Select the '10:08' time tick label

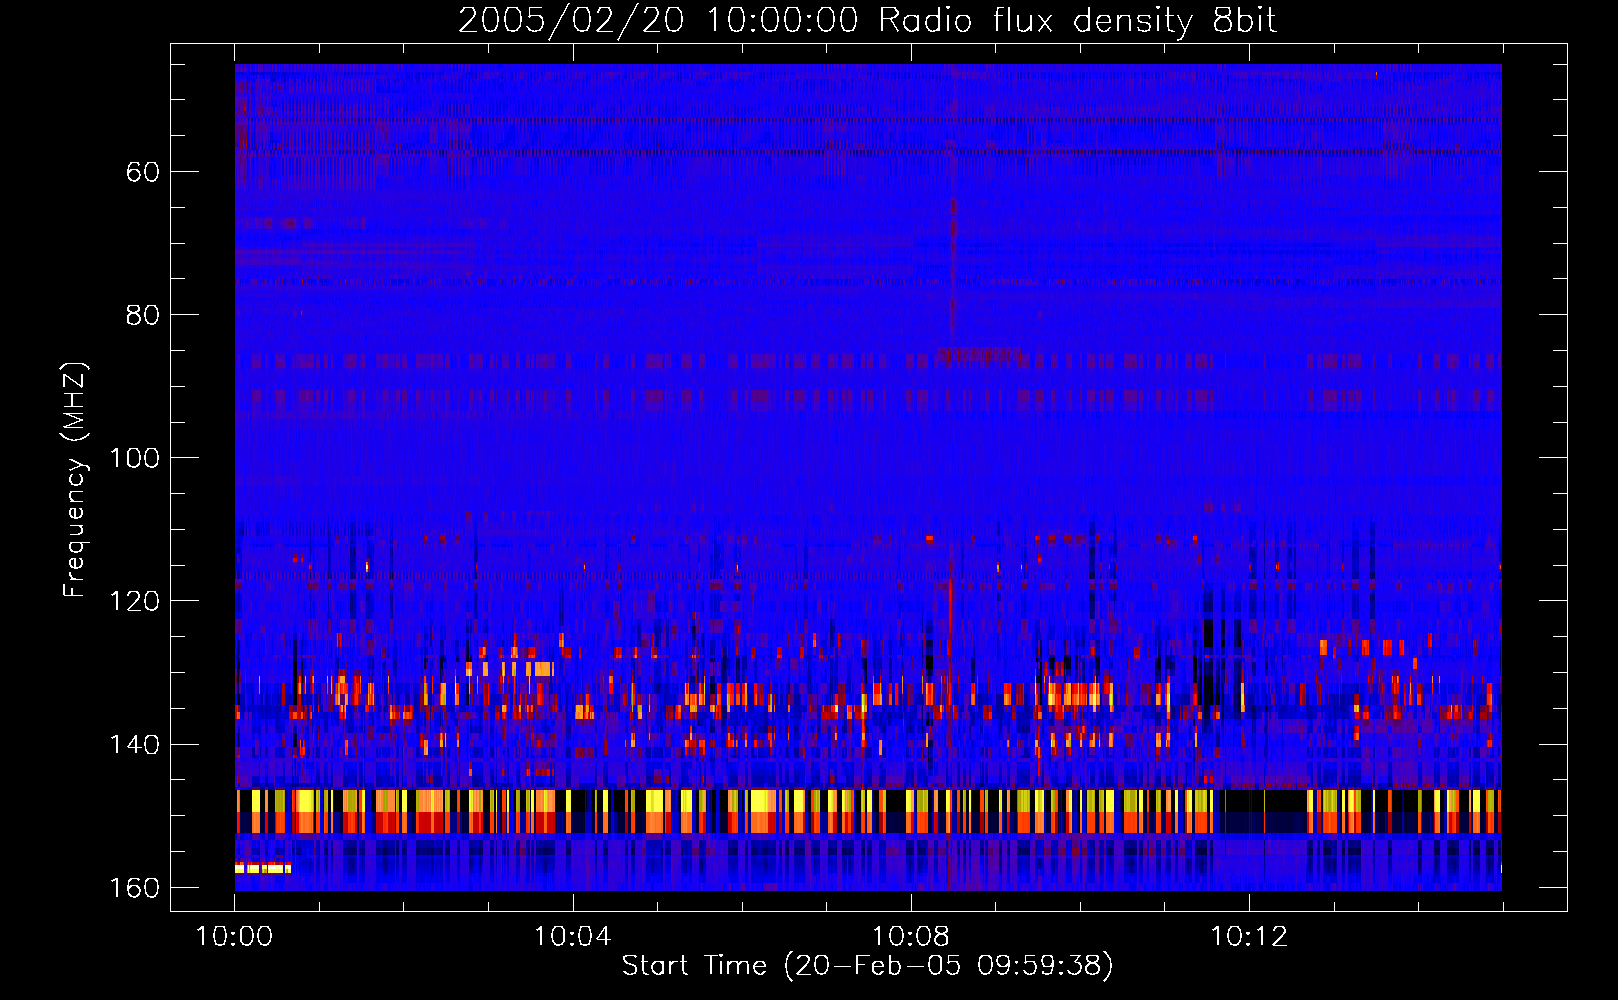coord(910,937)
